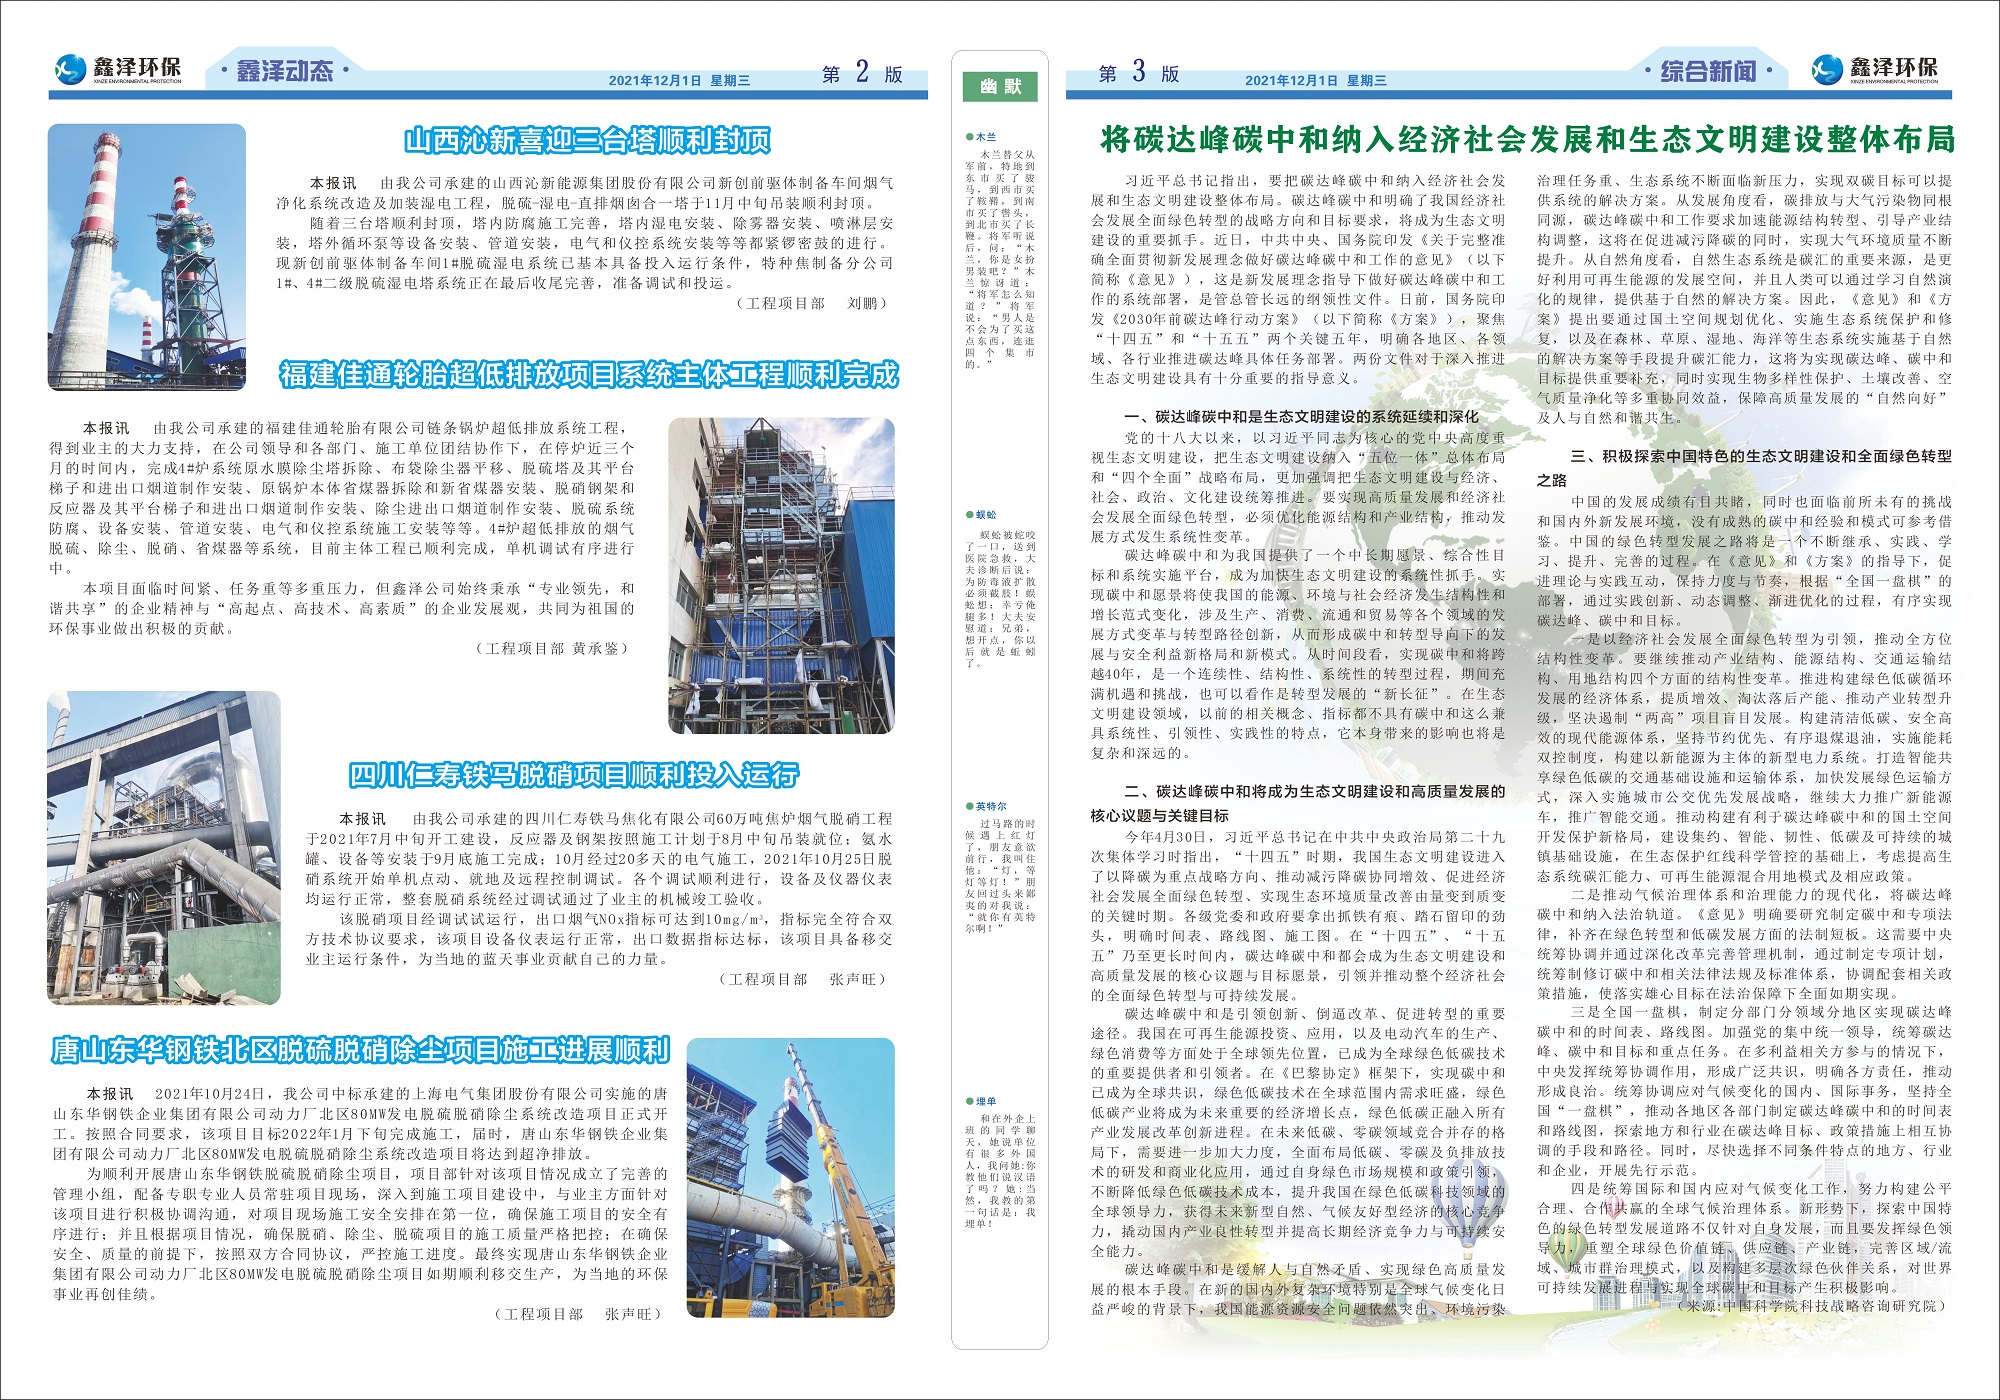Click the green 幽默 column label
2000x1400 pixels.
(1000, 87)
